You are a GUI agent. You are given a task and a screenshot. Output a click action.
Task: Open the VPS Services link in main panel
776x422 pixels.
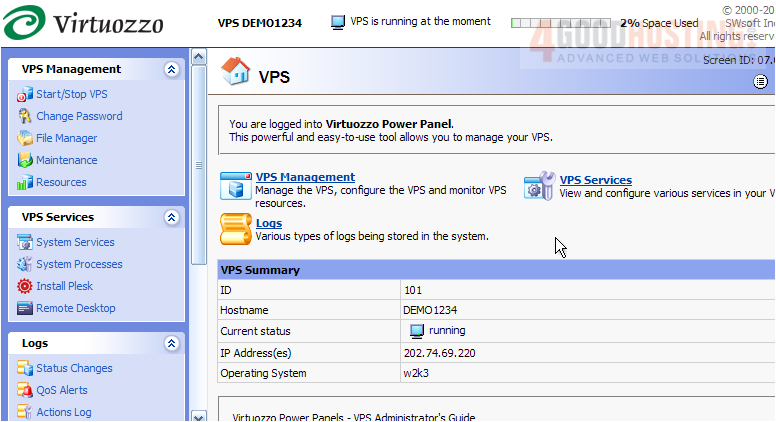coord(595,180)
